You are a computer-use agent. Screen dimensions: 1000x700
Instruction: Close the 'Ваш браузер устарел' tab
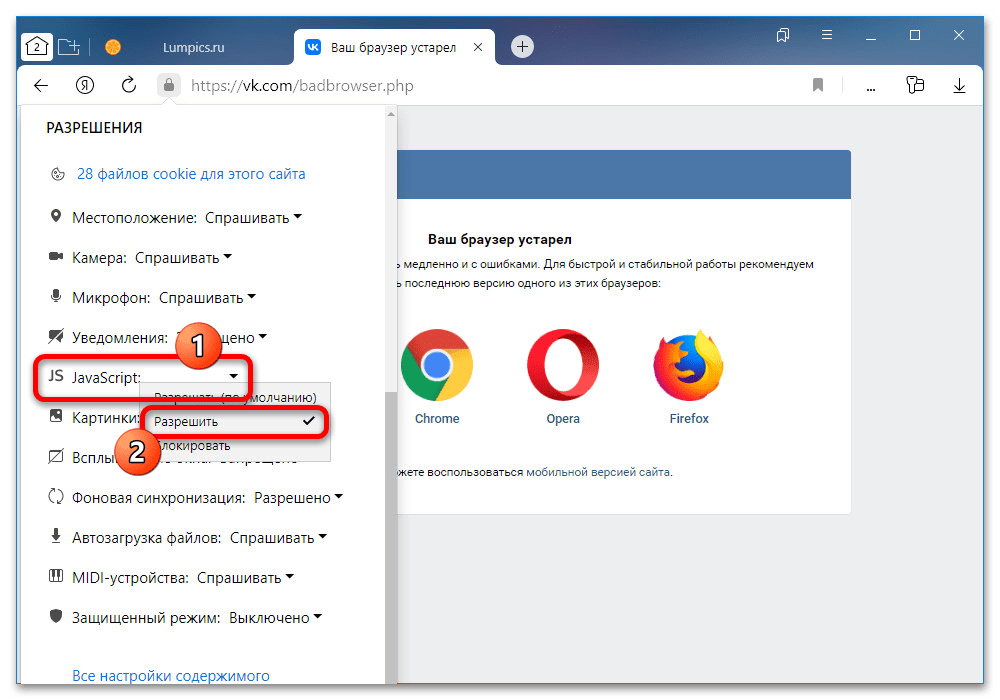pos(478,47)
